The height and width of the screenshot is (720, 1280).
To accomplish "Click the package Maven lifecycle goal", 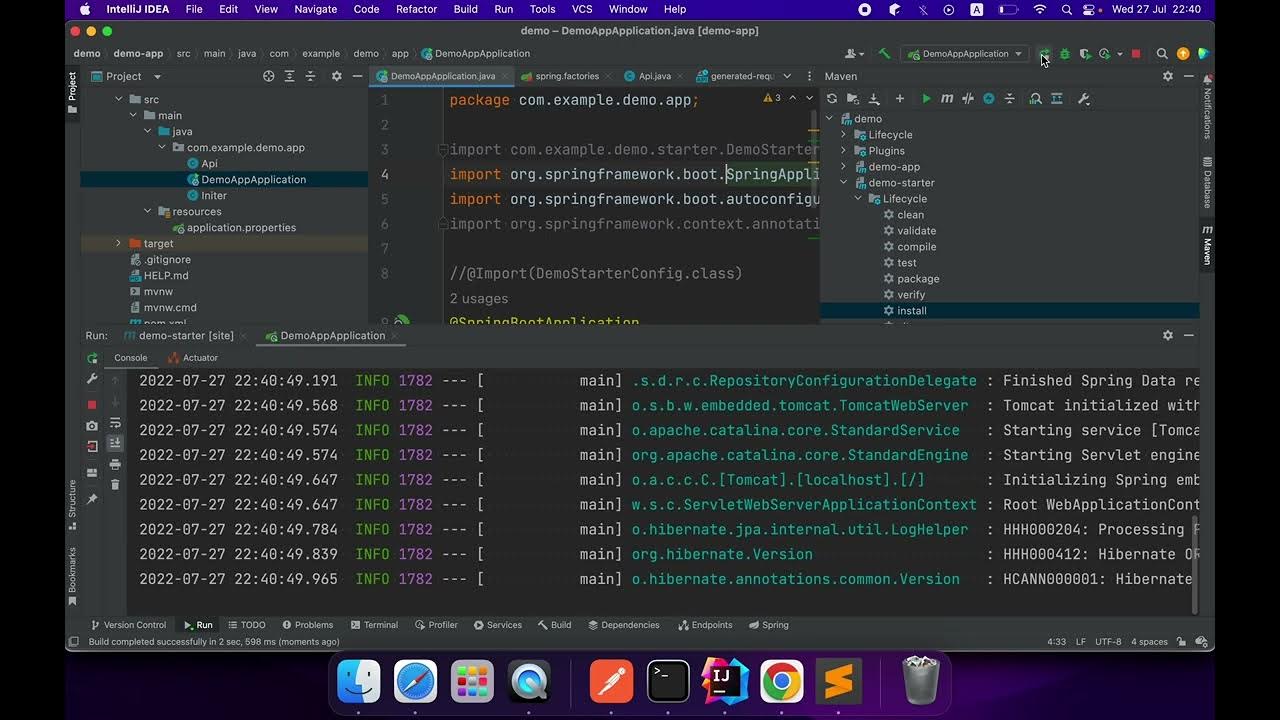I will 918,279.
